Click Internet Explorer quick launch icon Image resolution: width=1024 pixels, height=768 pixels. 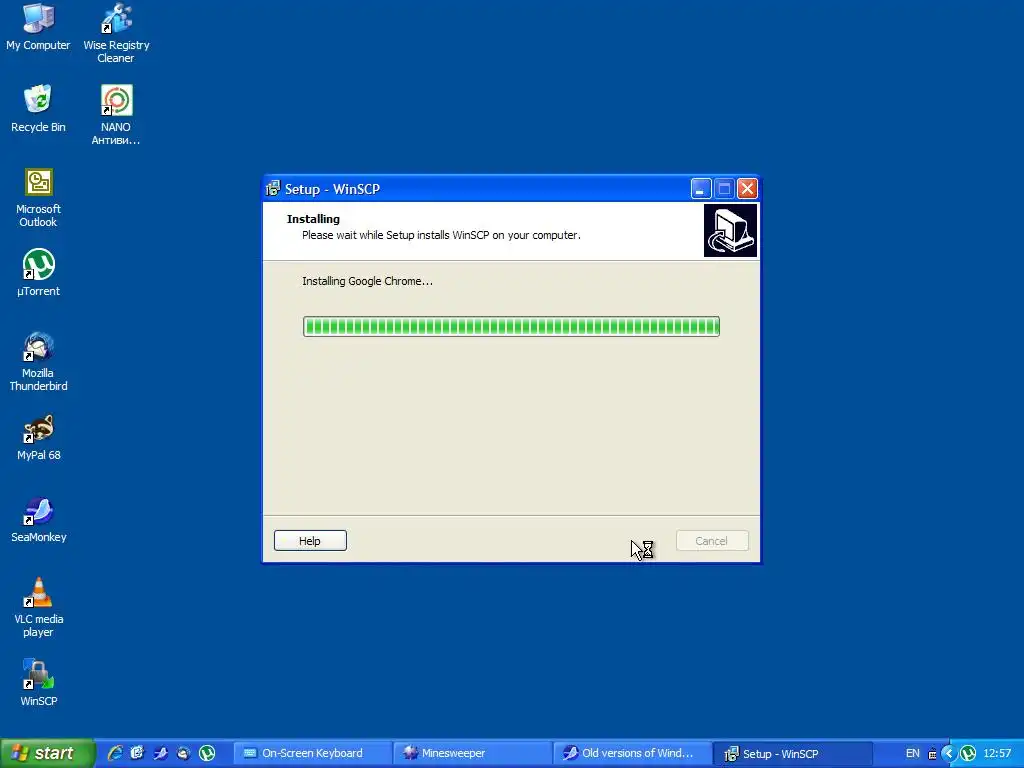[115, 753]
